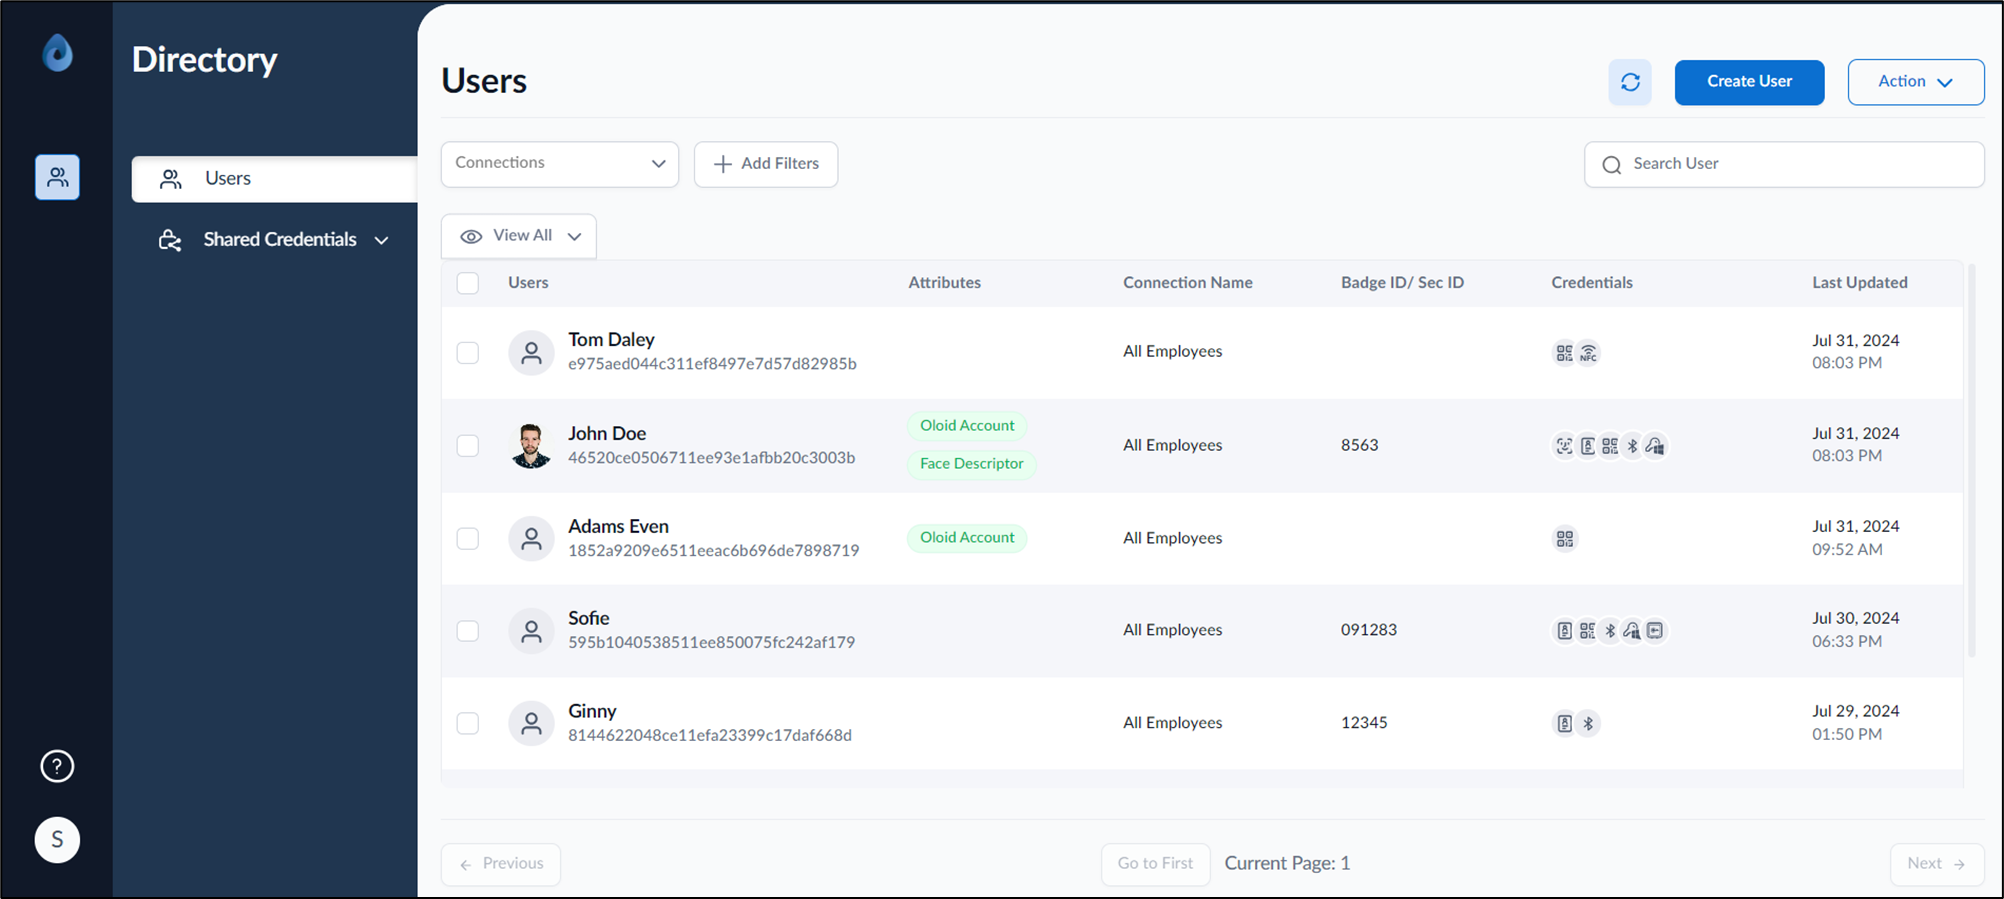Select Ginny's row checkbox
2004x899 pixels.
pyautogui.click(x=467, y=723)
